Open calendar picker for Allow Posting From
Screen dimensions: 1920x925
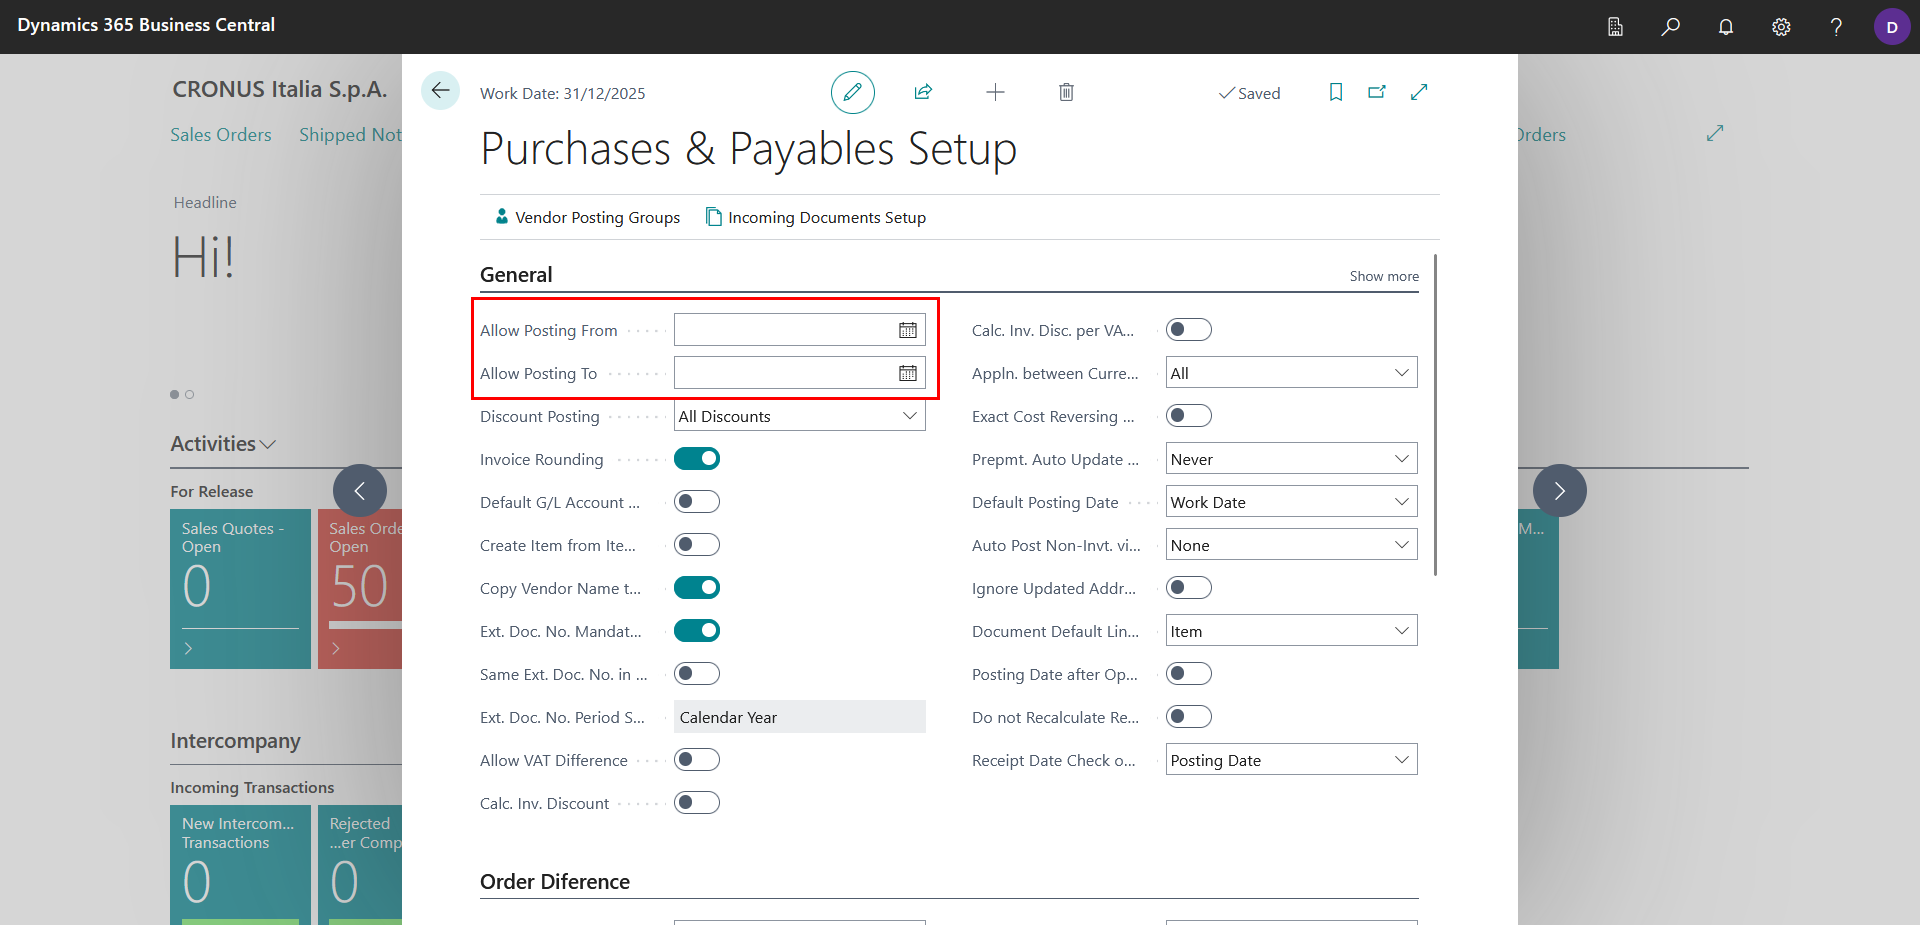pyautogui.click(x=907, y=330)
